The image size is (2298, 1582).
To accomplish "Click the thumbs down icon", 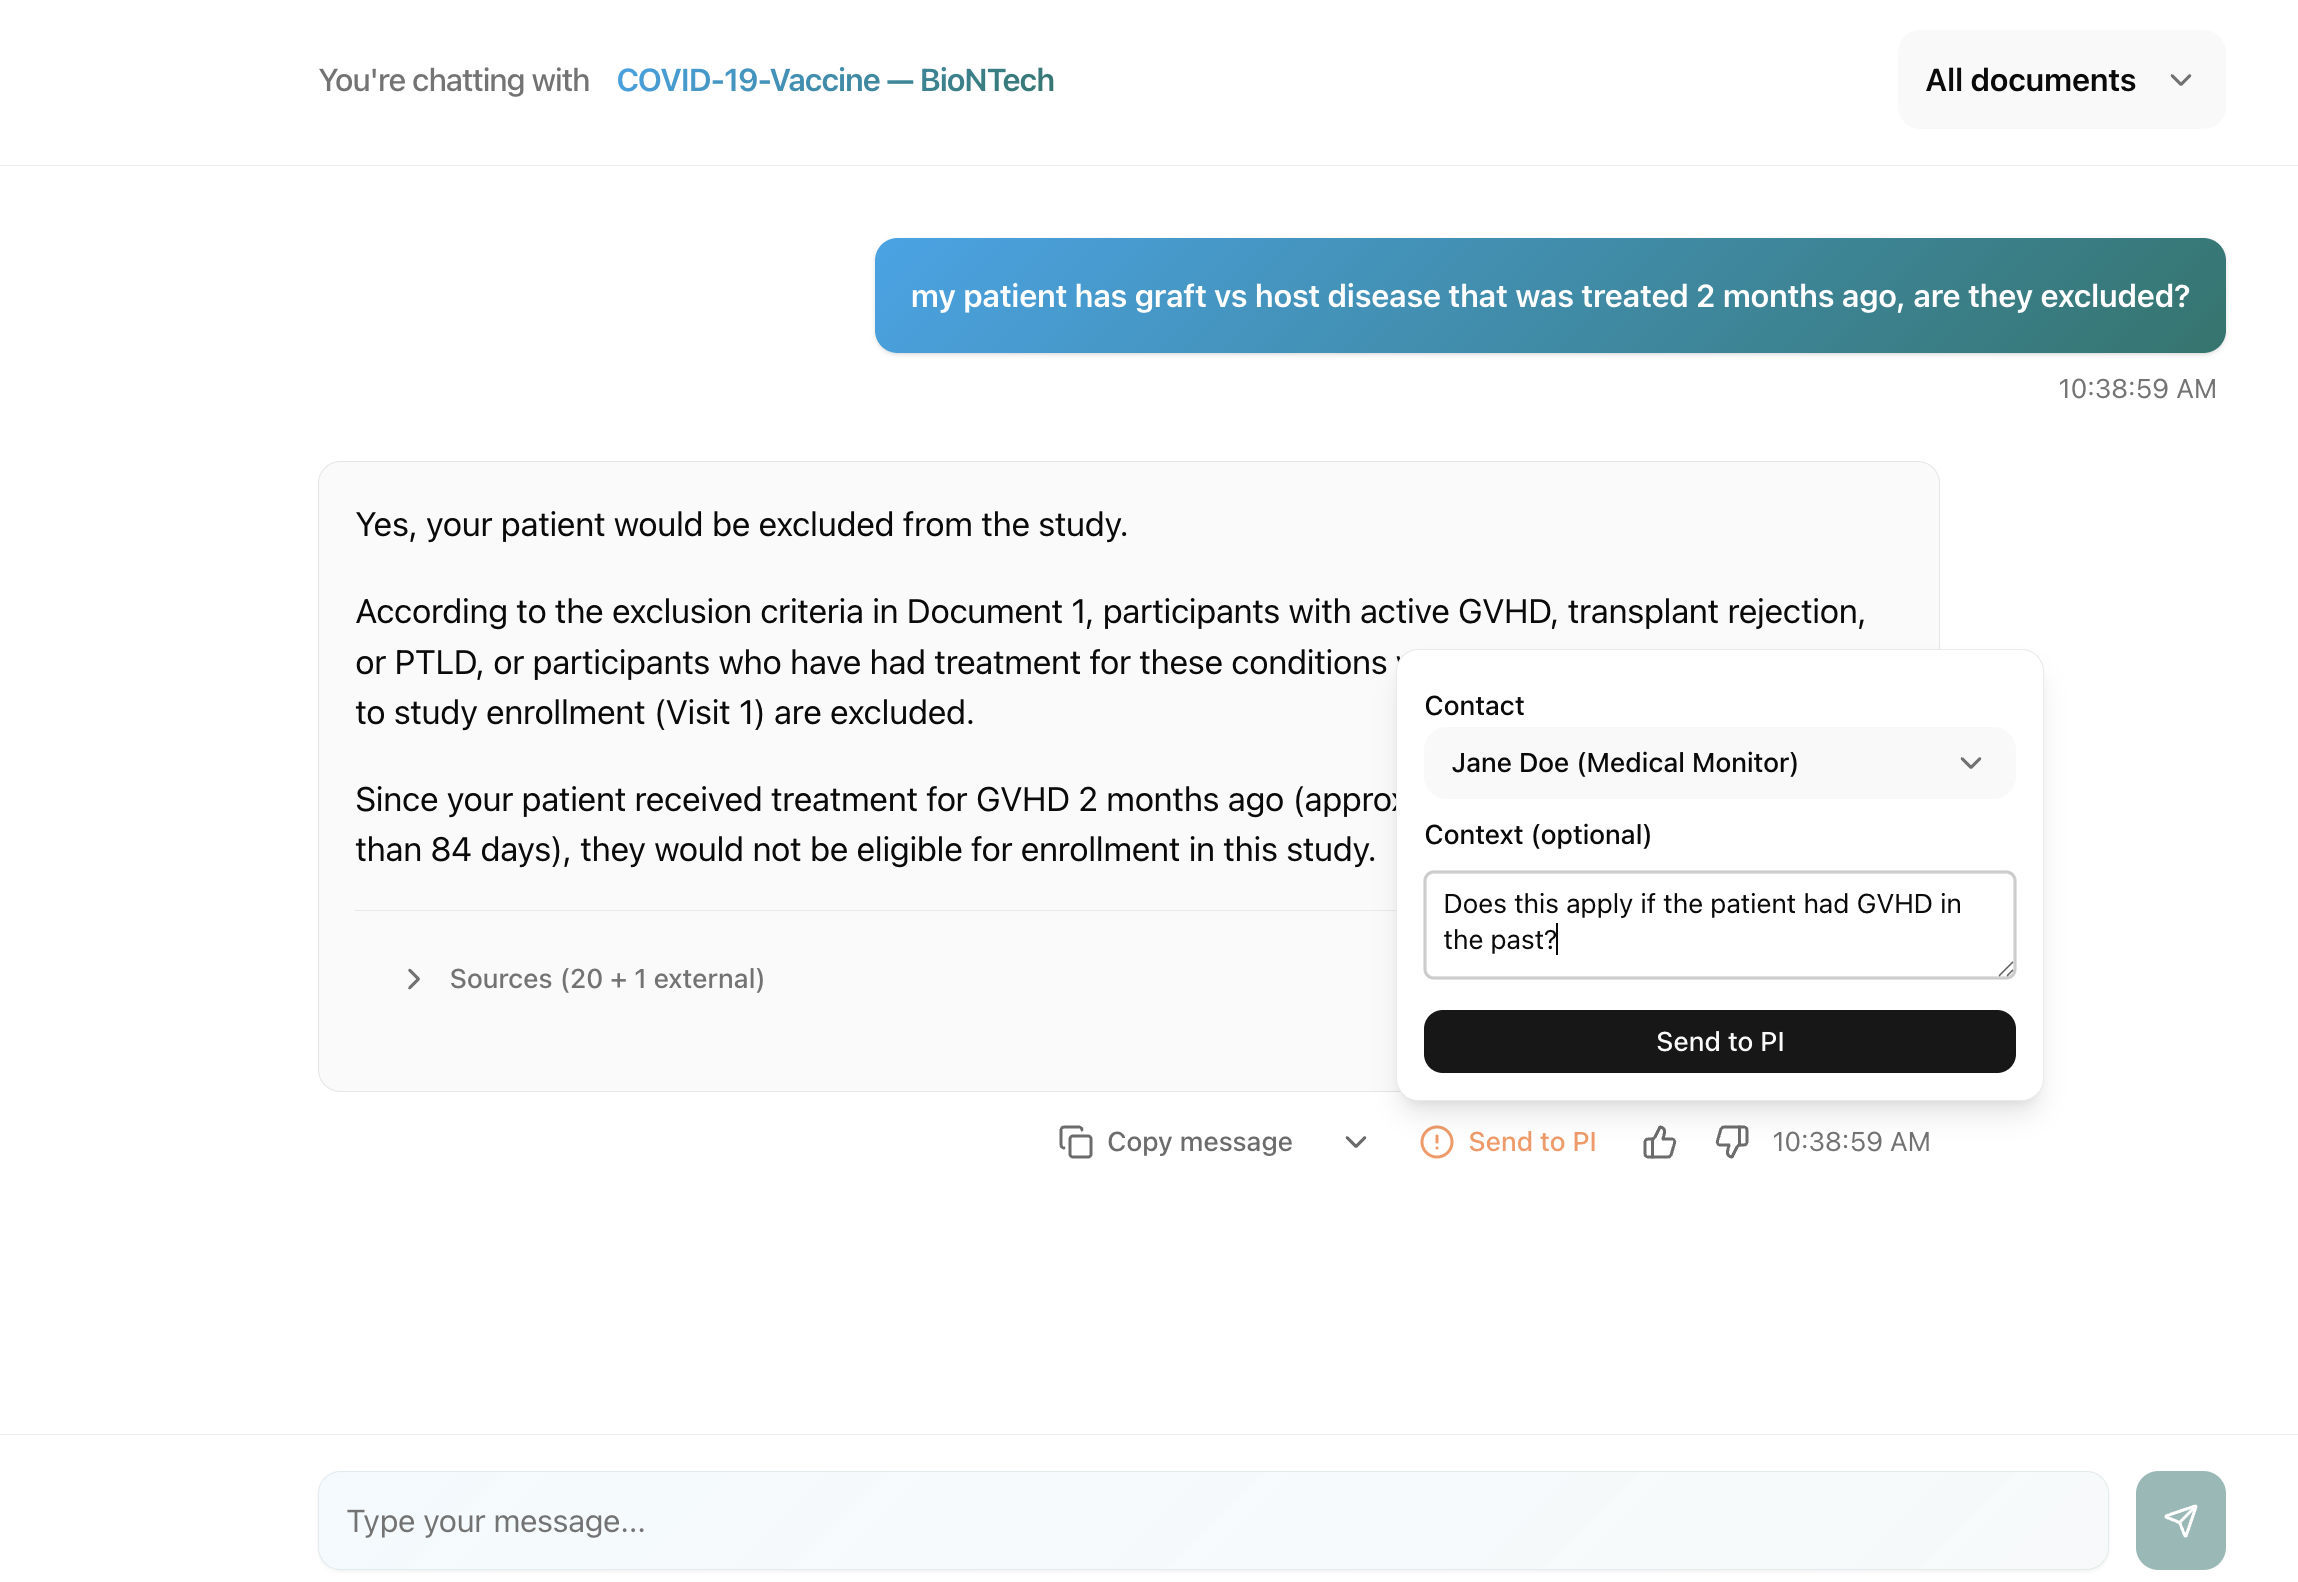I will point(1731,1142).
